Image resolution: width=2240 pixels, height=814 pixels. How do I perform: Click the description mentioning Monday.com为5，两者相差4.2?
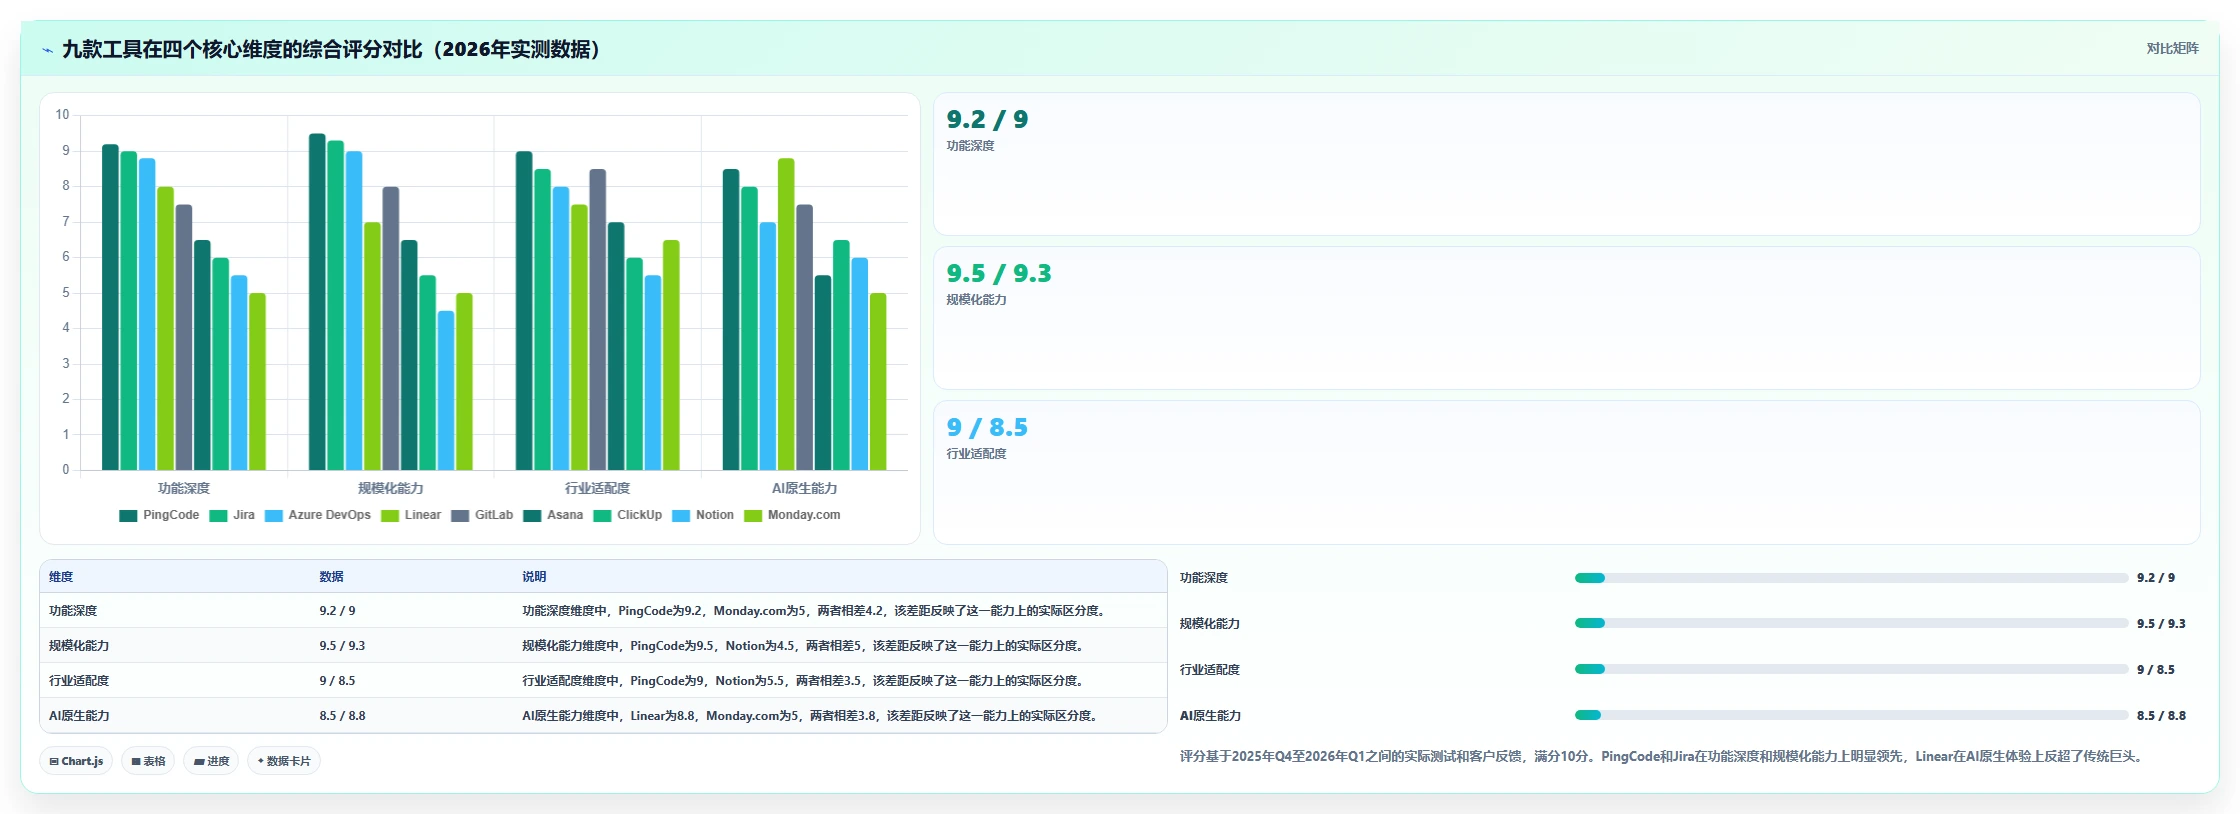815,611
